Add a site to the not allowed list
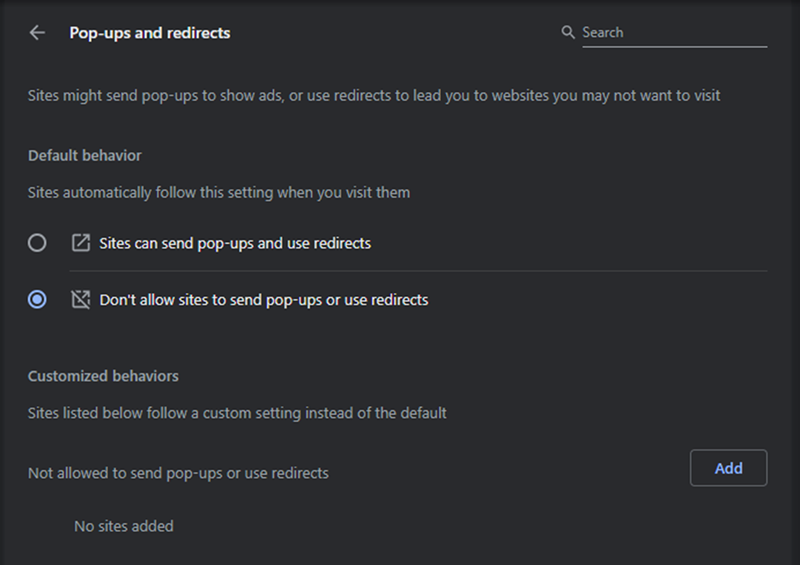Viewport: 800px width, 565px height. (729, 468)
